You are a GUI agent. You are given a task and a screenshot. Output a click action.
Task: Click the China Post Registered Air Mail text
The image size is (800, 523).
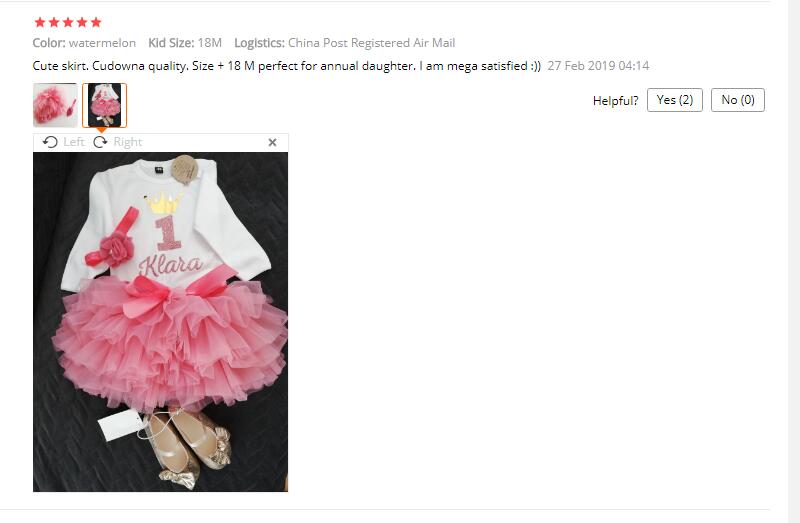[x=371, y=43]
